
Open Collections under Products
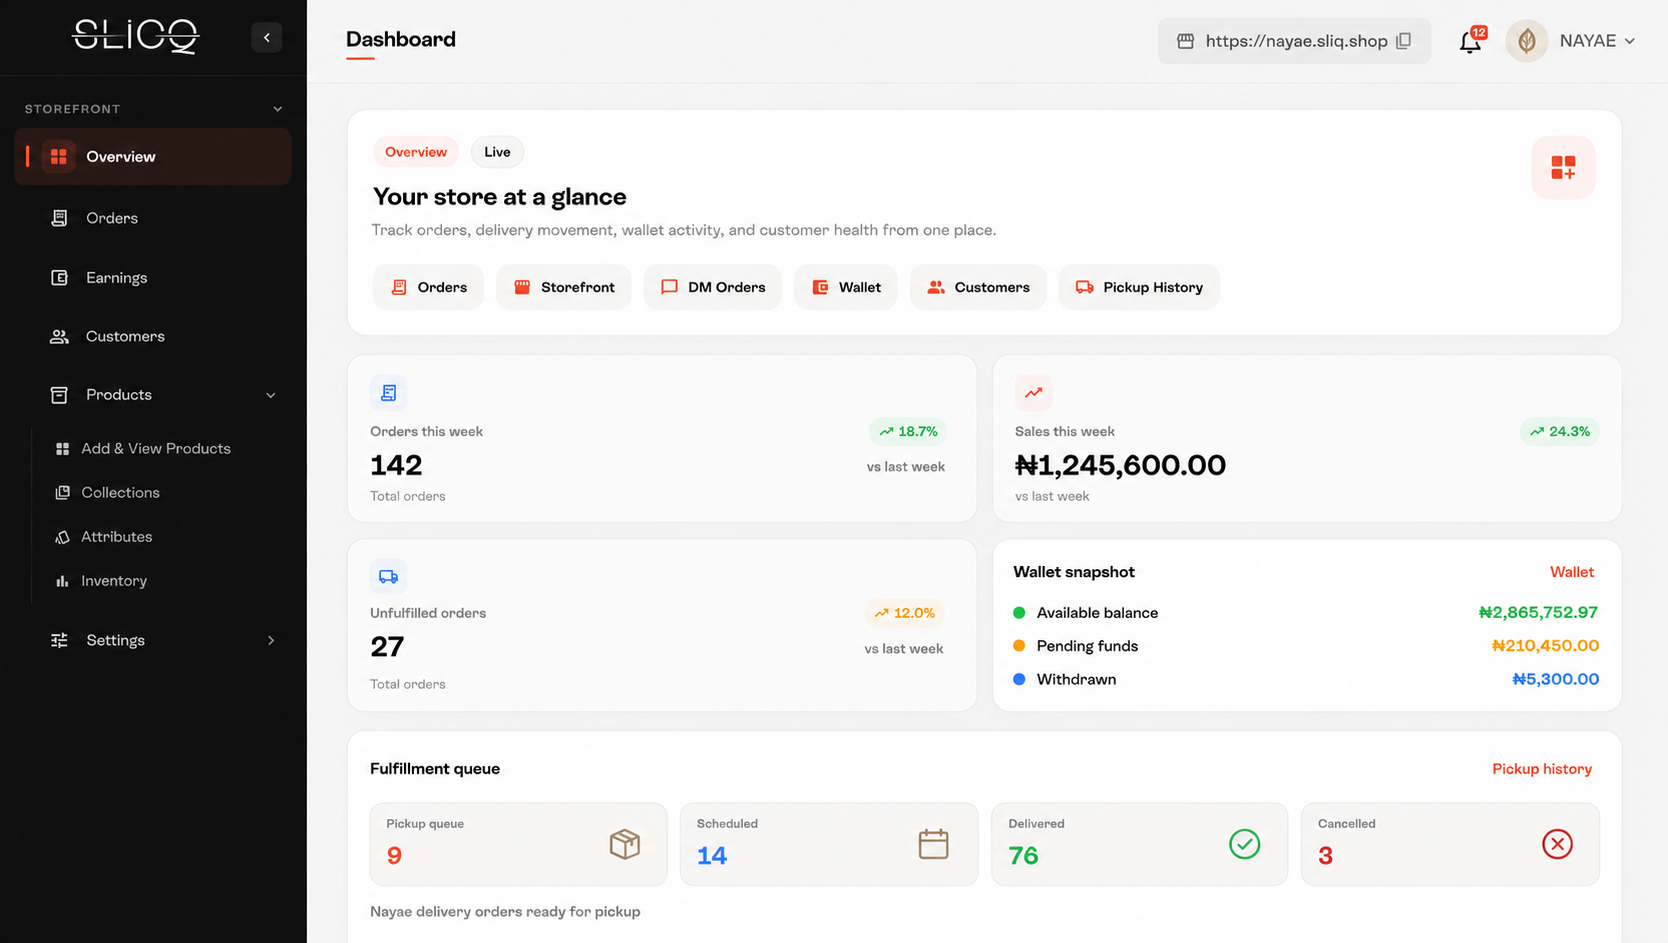pos(120,492)
